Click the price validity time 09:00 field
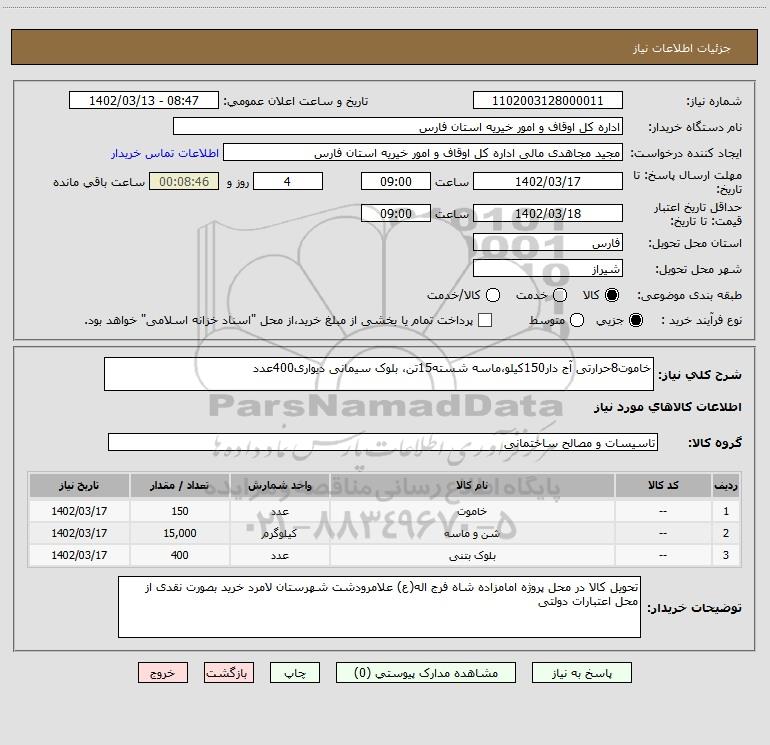Screen dimensions: 770x745 pyautogui.click(x=396, y=214)
